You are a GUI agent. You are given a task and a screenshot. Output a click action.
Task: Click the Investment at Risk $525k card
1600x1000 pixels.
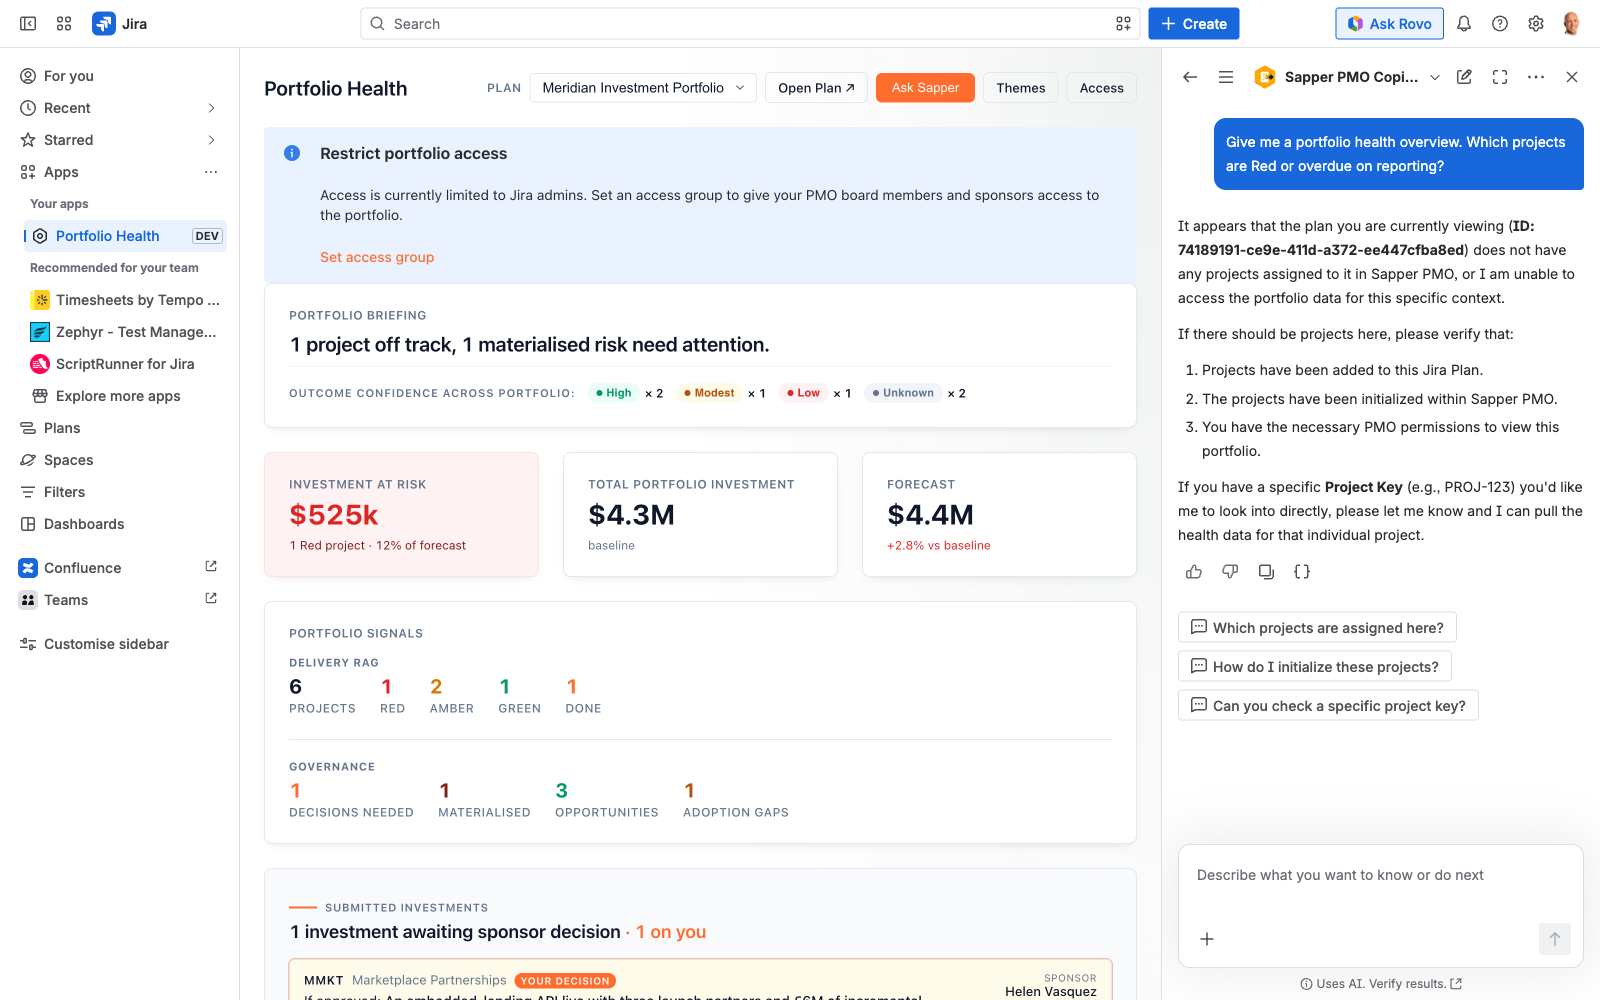pos(401,515)
